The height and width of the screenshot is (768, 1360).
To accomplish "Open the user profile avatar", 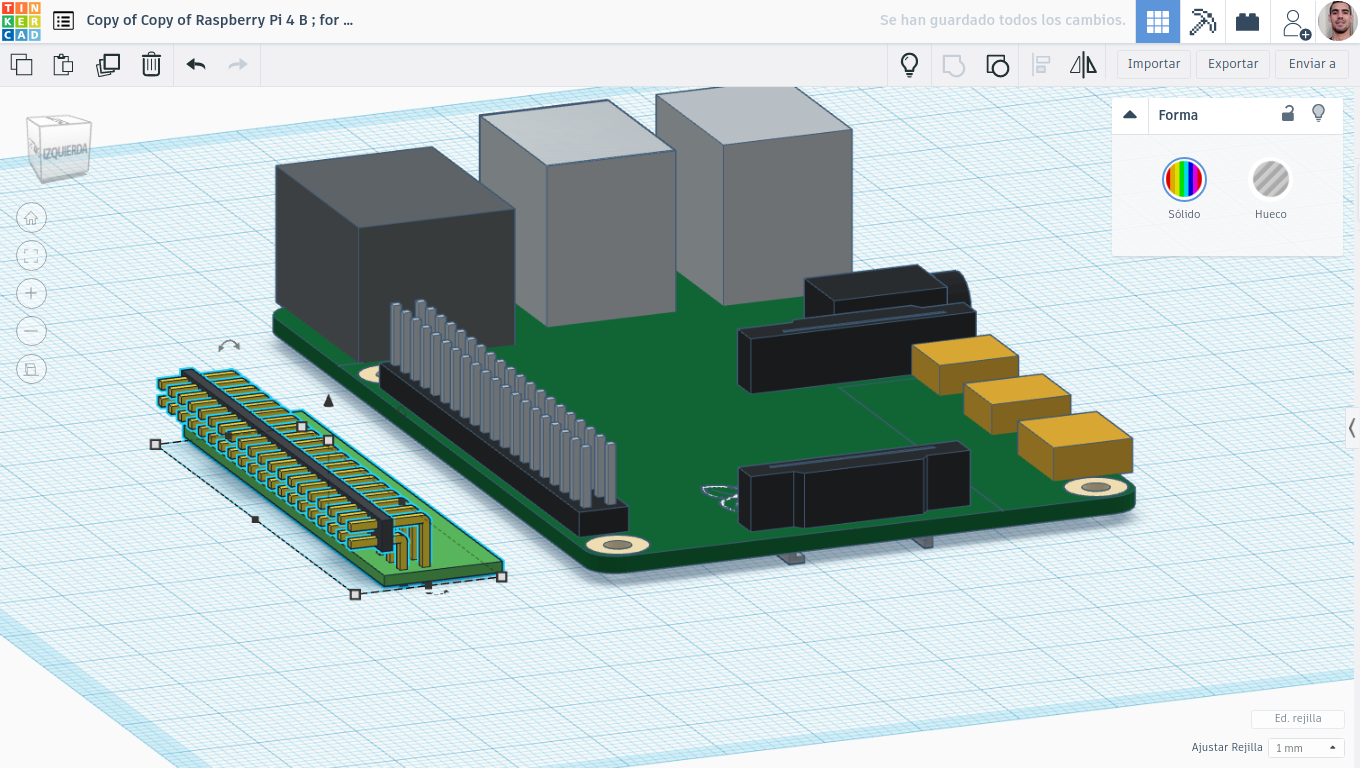I will coord(1337,21).
